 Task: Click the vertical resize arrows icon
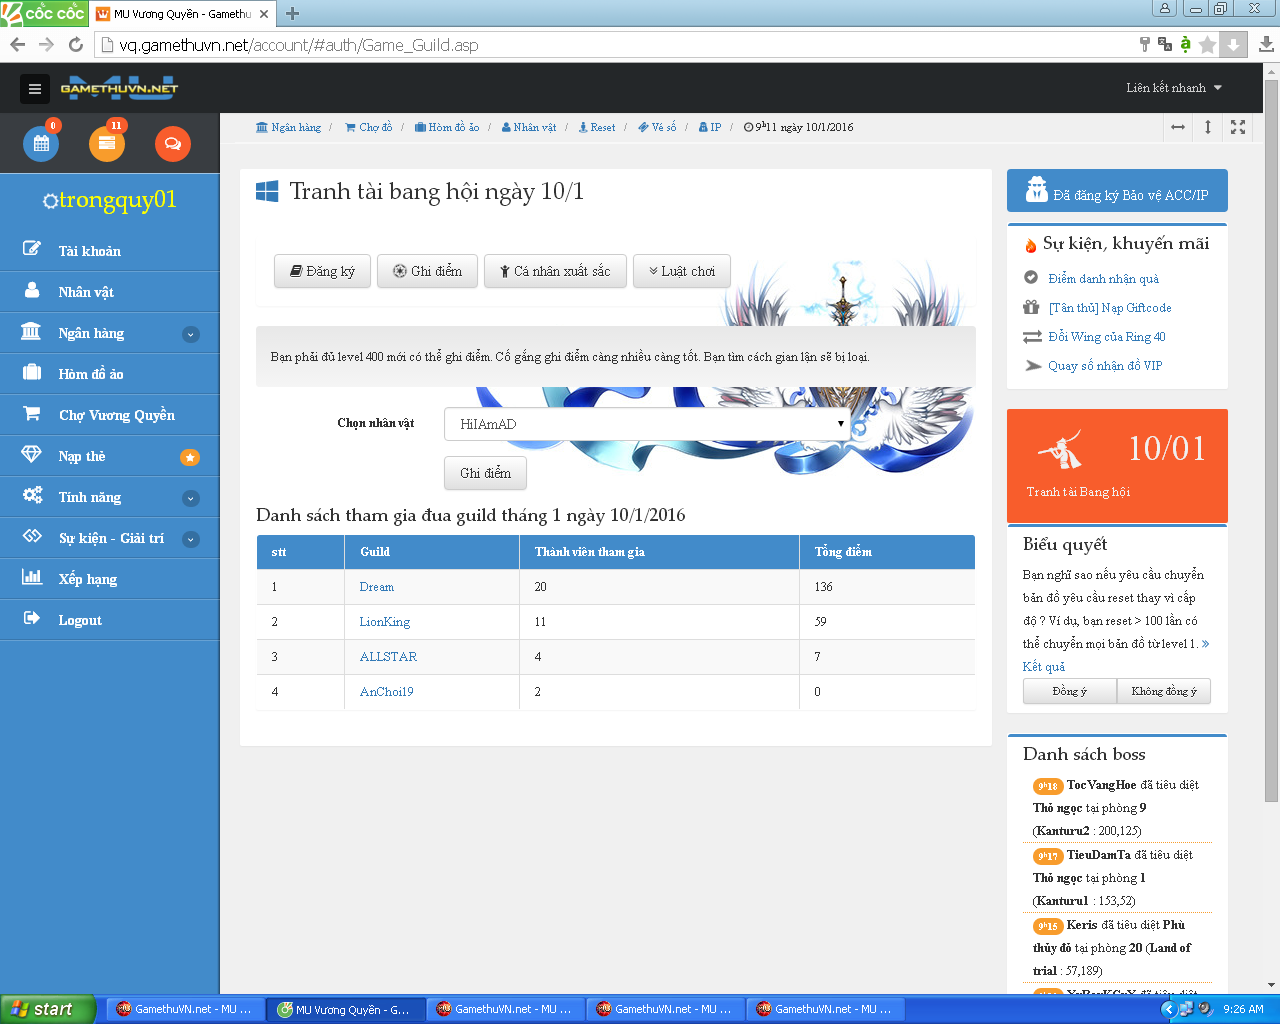(1208, 127)
